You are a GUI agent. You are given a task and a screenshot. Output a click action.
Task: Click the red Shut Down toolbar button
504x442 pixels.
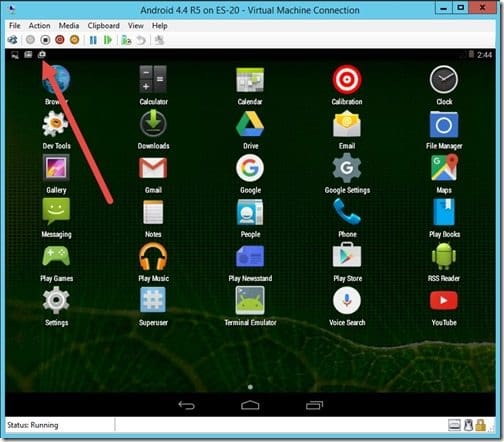(x=60, y=40)
